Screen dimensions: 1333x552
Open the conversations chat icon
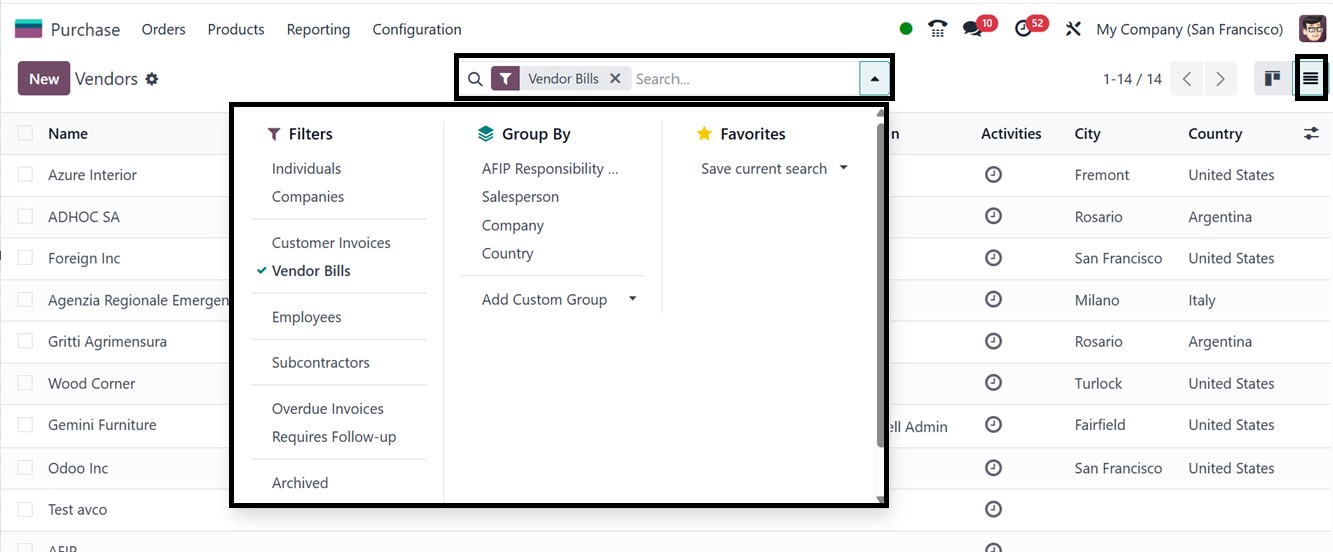pyautogui.click(x=973, y=29)
